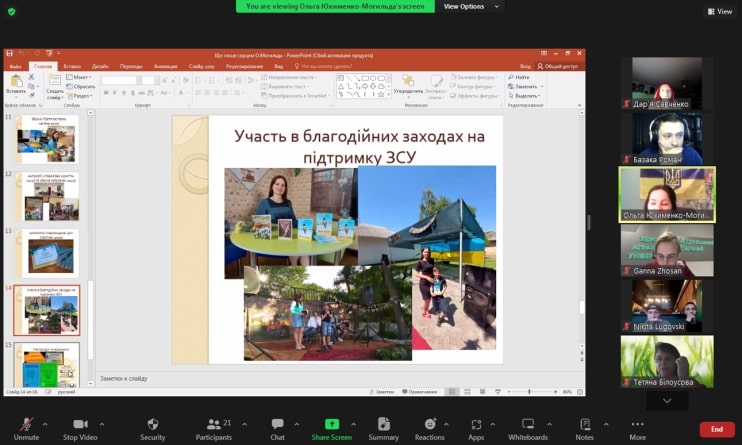This screenshot has width=742, height=445.
Task: Click Сбросить reset slide button
Action: click(81, 86)
